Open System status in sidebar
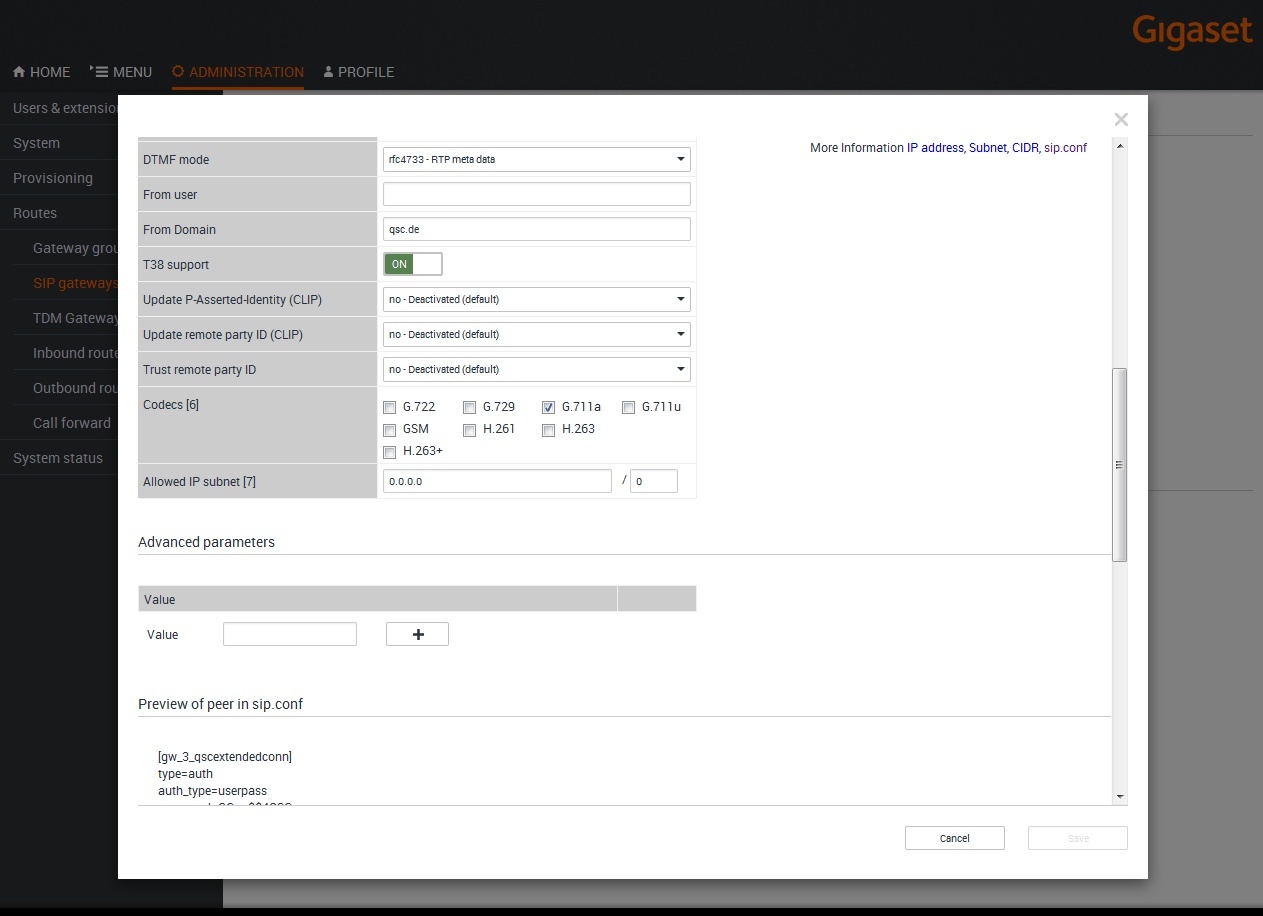The image size is (1263, 916). [x=58, y=458]
